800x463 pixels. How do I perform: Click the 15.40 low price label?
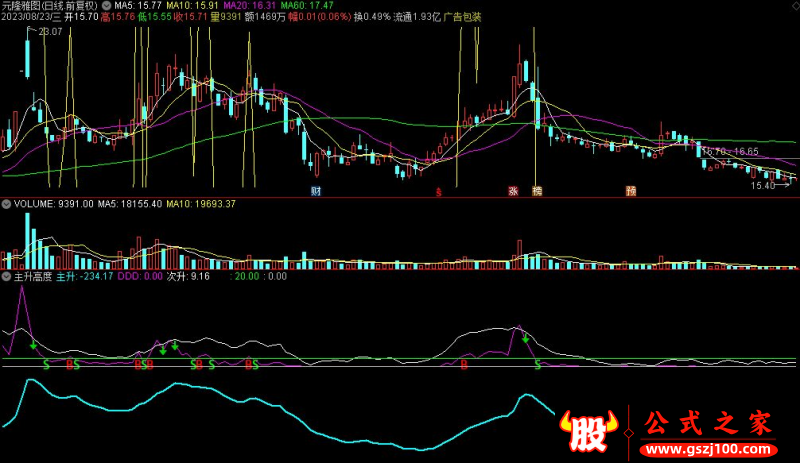[x=763, y=186]
